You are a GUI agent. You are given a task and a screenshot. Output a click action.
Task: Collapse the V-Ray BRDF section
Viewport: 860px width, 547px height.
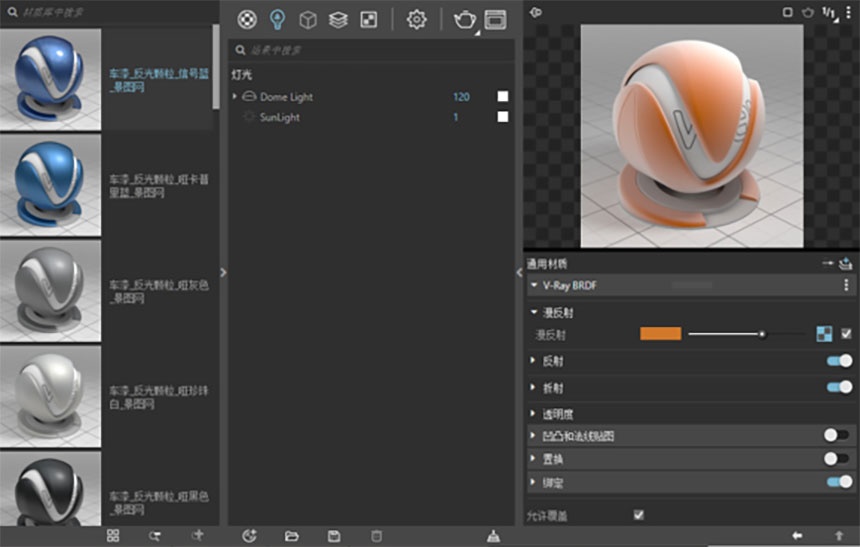coord(534,285)
